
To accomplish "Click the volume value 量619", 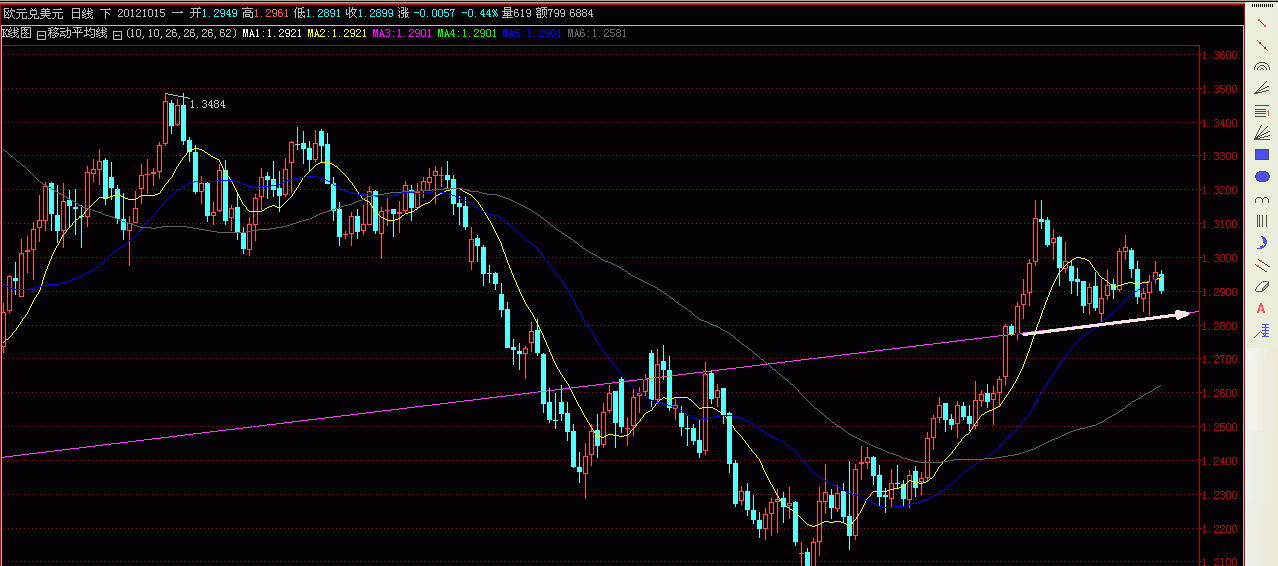I will [516, 13].
